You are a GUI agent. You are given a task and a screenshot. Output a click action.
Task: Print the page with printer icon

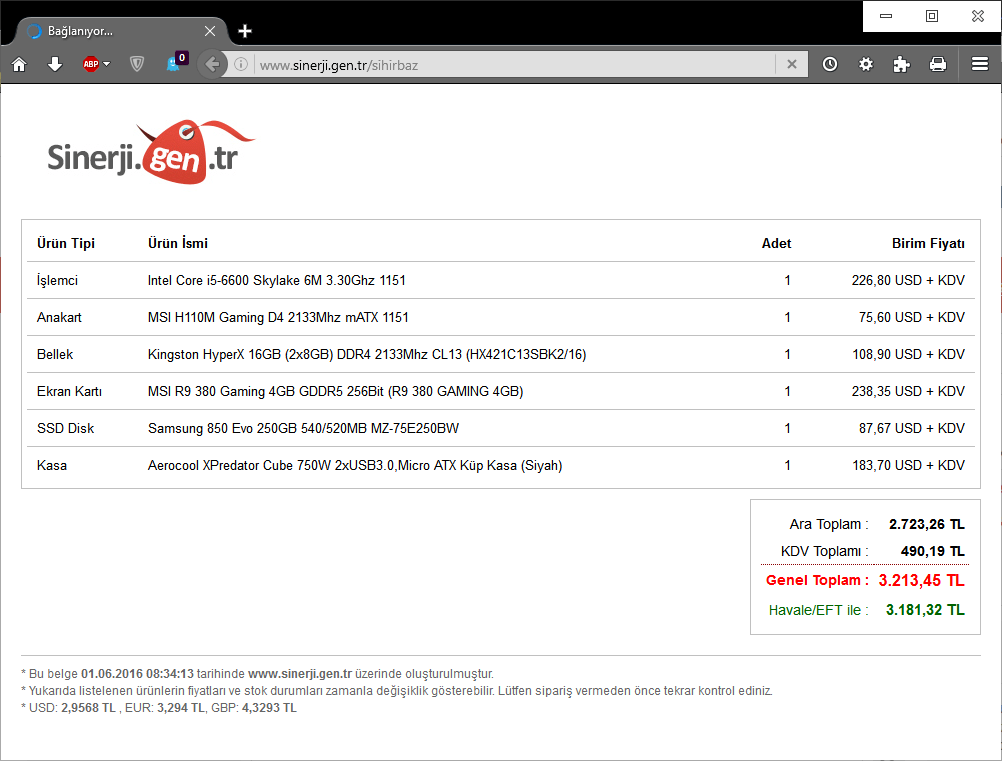[x=938, y=64]
